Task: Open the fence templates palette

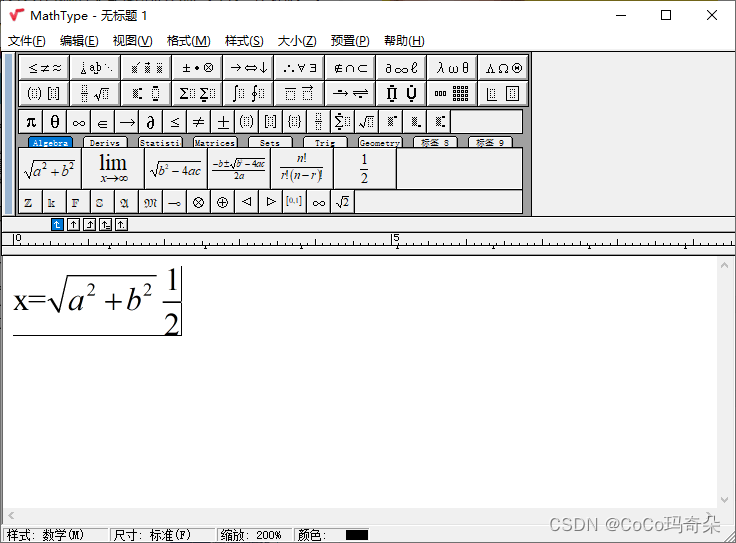Action: pos(44,93)
